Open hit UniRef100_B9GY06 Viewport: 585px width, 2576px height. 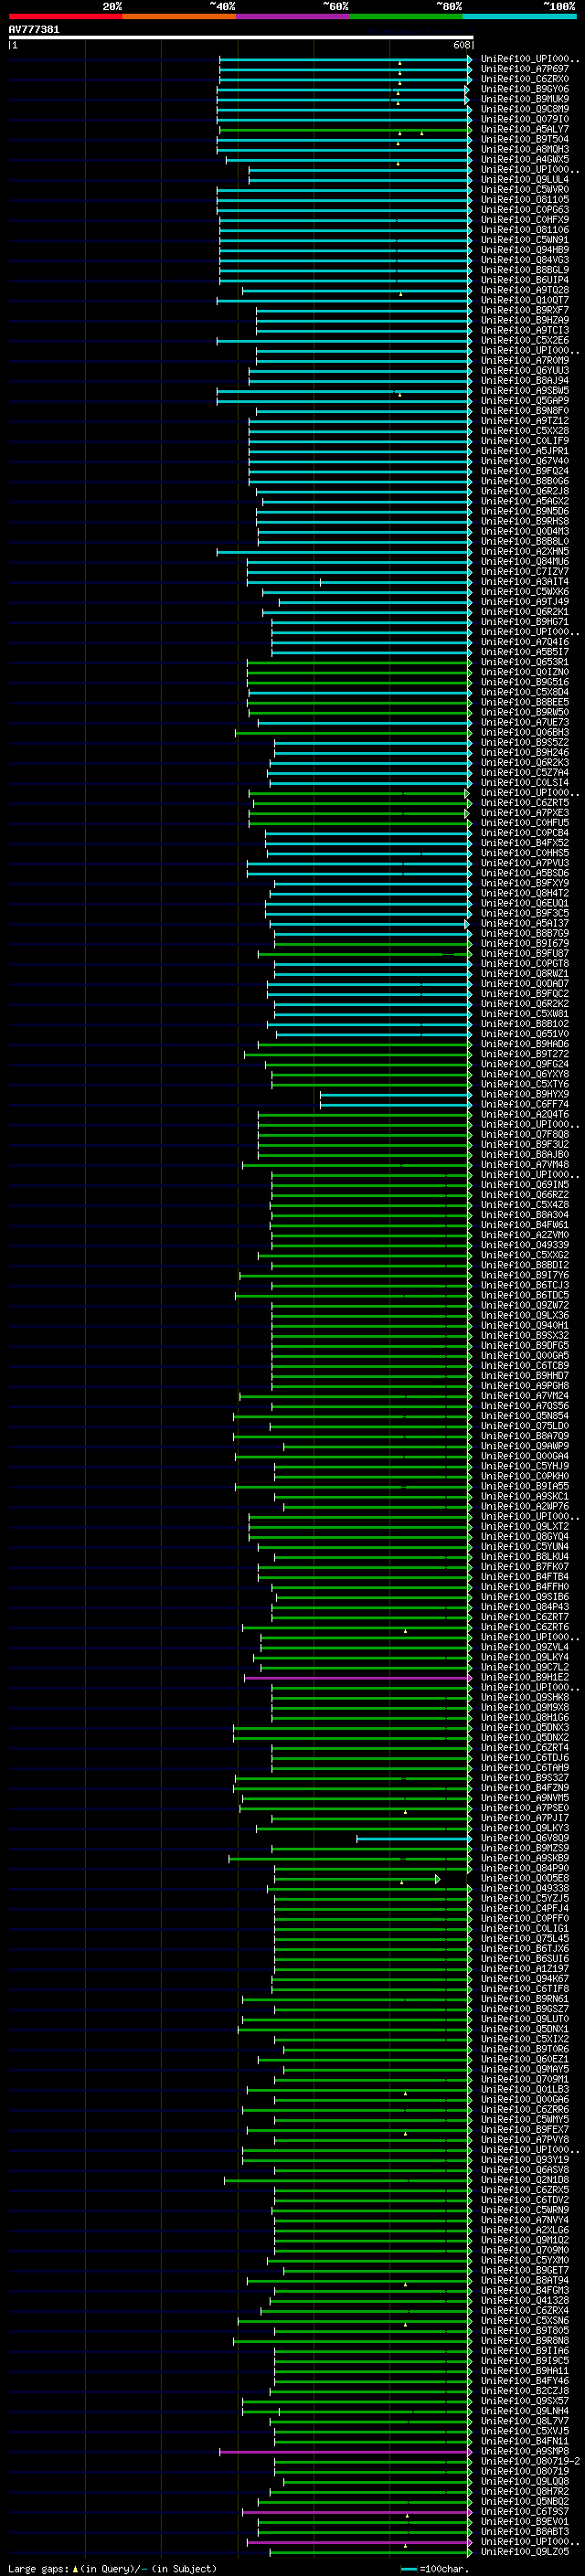[x=525, y=89]
